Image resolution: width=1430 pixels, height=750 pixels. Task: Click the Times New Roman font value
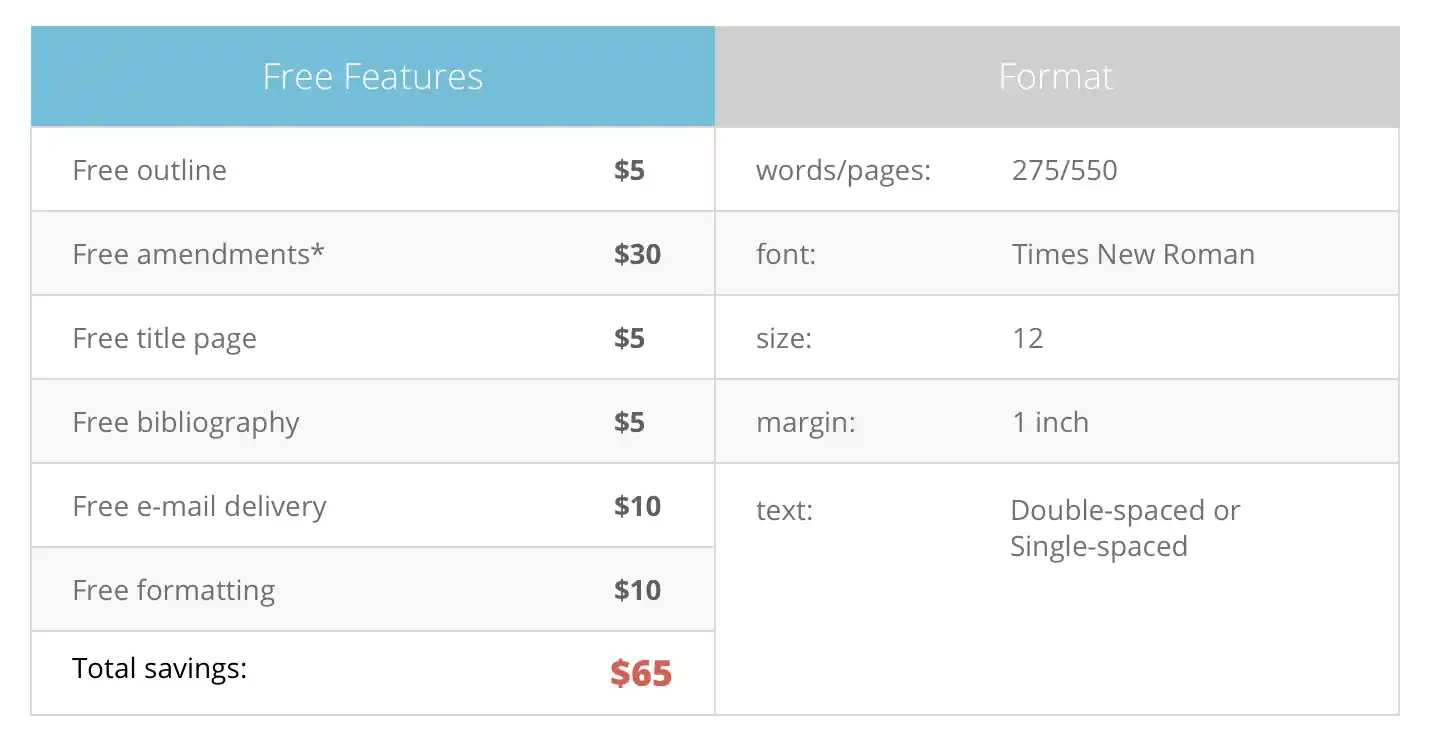(1133, 254)
